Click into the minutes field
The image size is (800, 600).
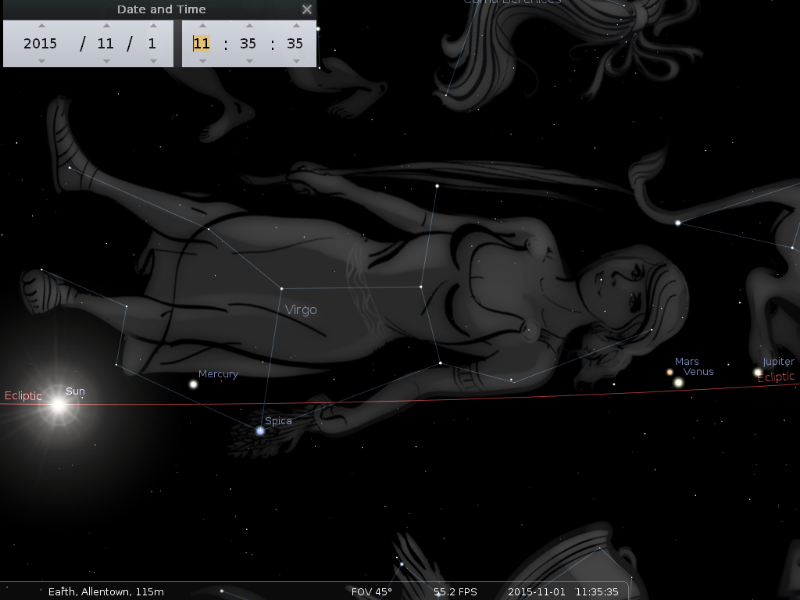(248, 44)
